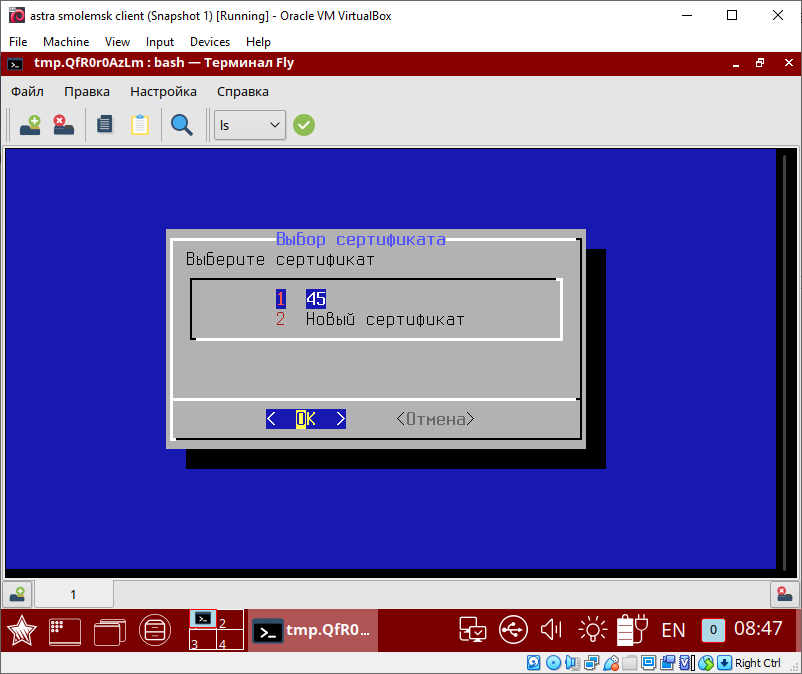Open file manager round icon

155,631
